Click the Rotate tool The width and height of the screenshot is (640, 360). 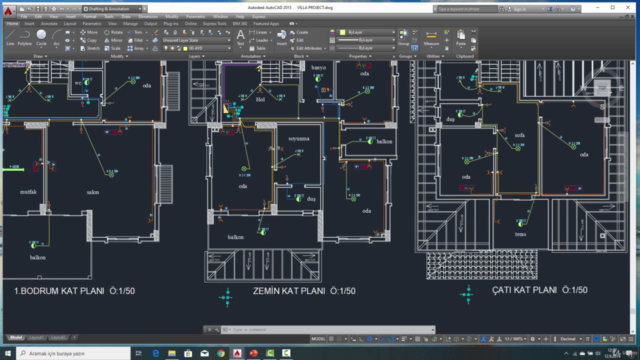tap(113, 32)
